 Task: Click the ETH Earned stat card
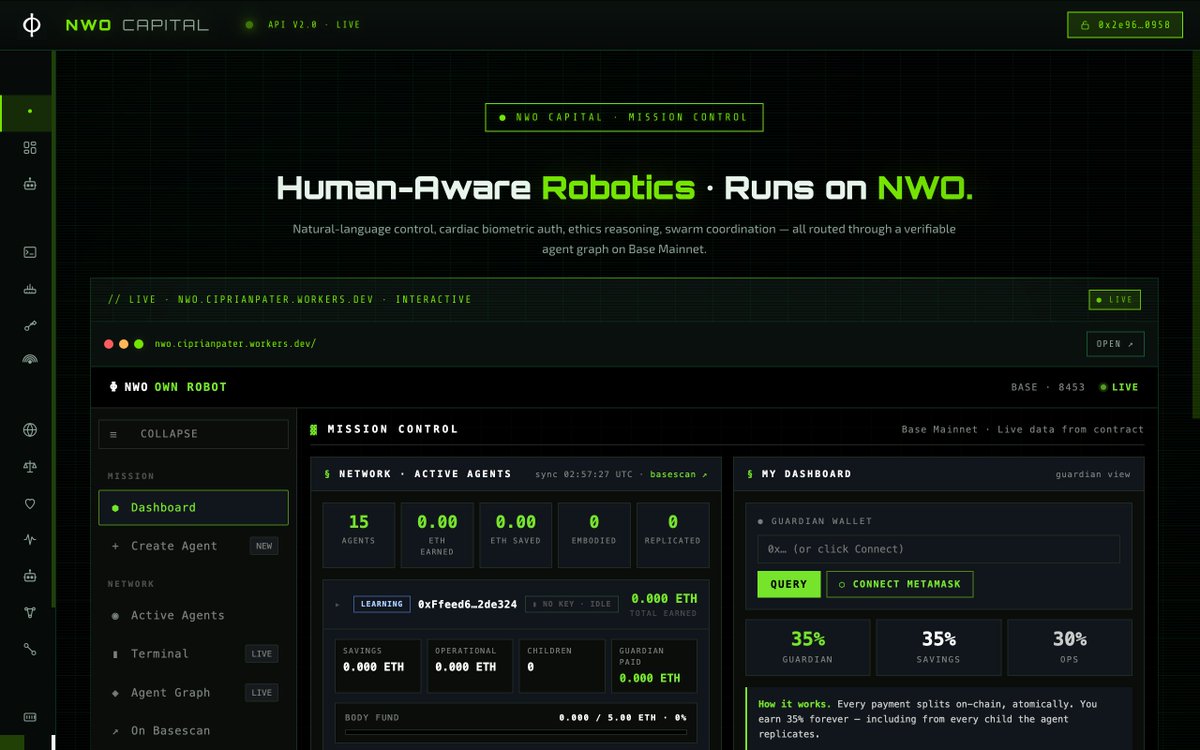pyautogui.click(x=437, y=535)
